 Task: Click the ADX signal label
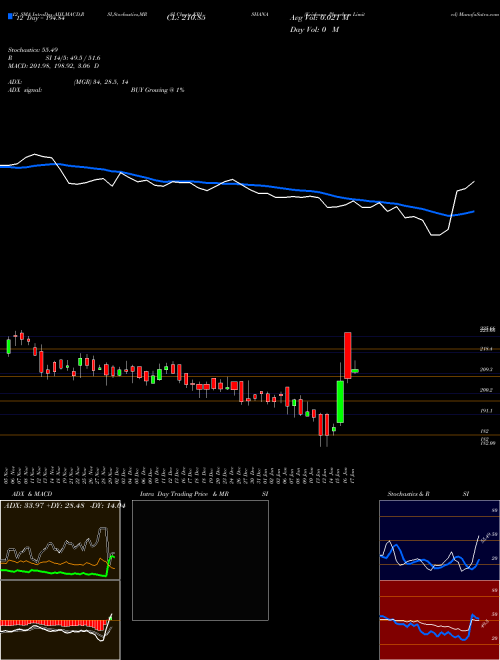coord(25,90)
